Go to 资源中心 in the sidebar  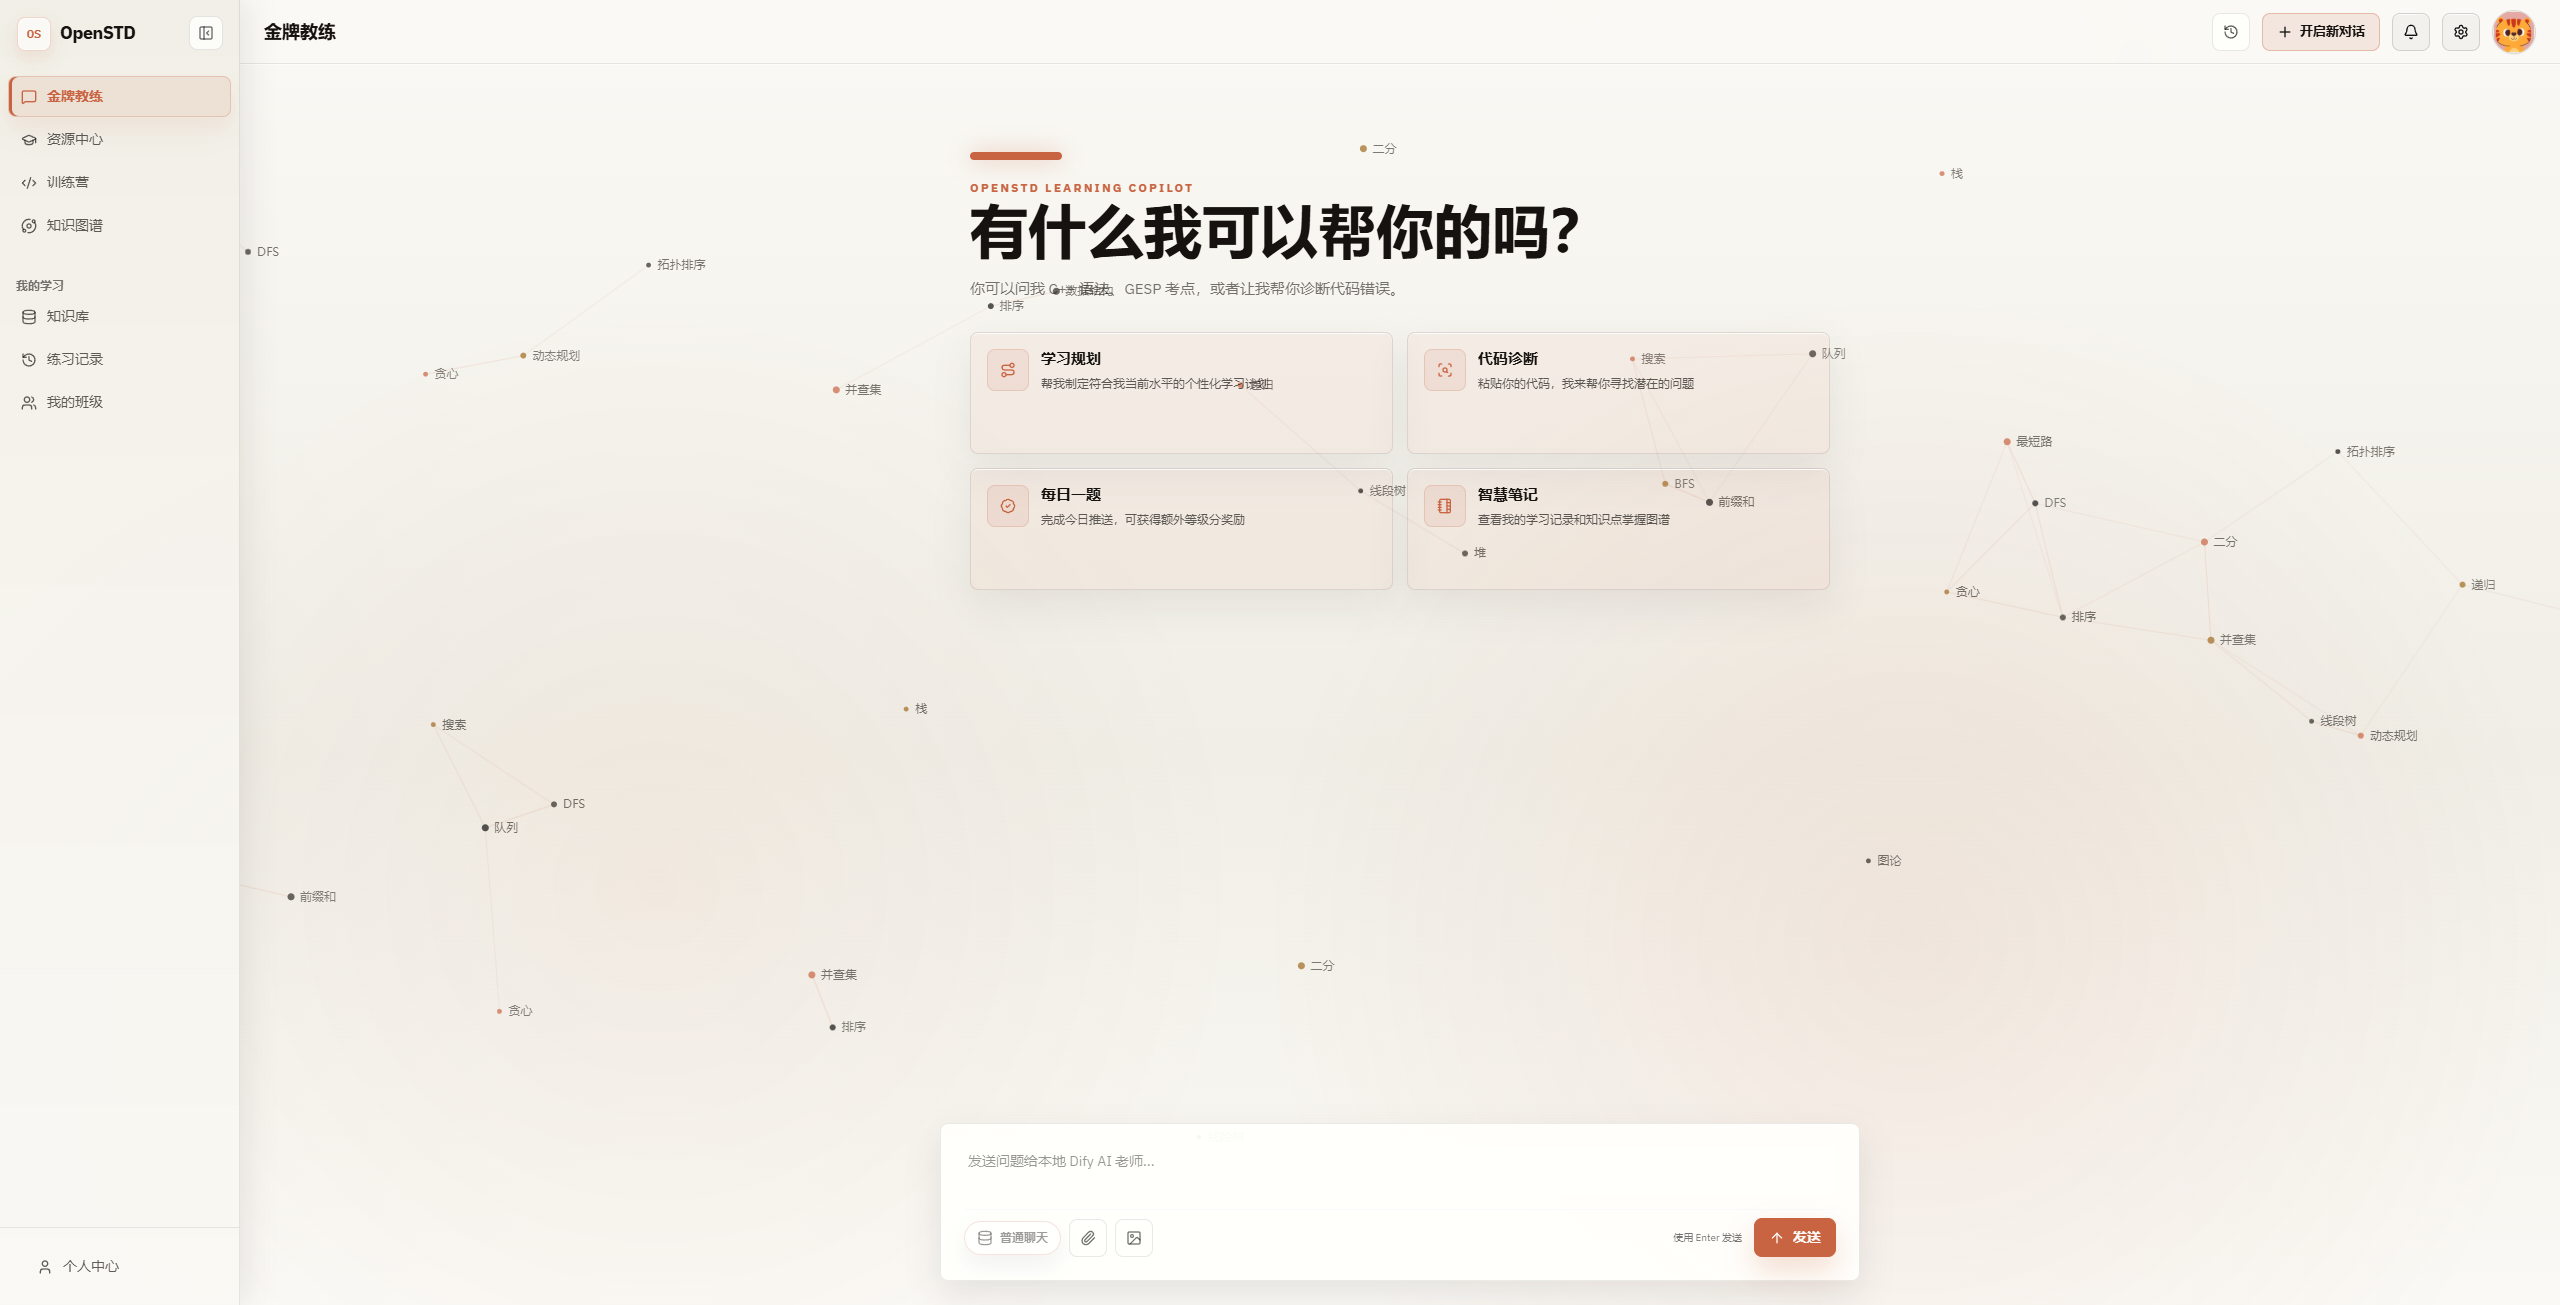click(120, 139)
